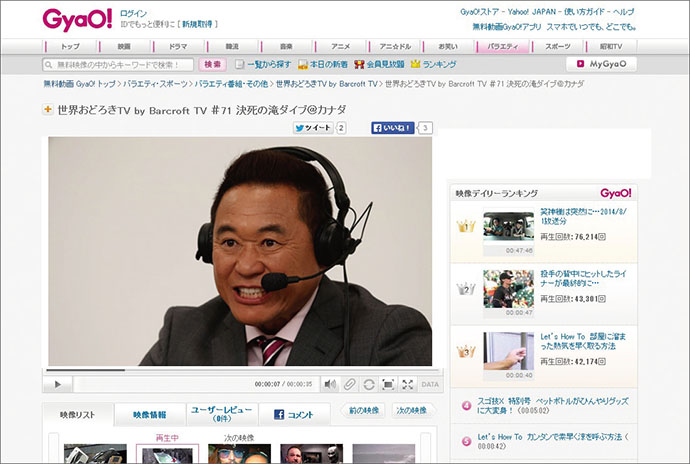Click the paperclip link icon in player
This screenshot has height=464, width=690.
[349, 384]
